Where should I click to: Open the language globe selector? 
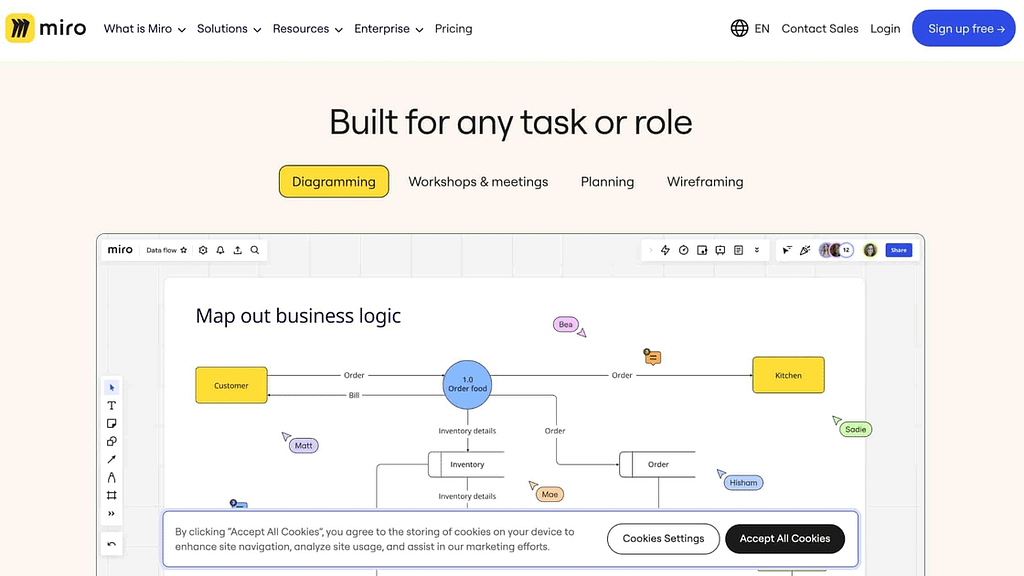tap(739, 28)
